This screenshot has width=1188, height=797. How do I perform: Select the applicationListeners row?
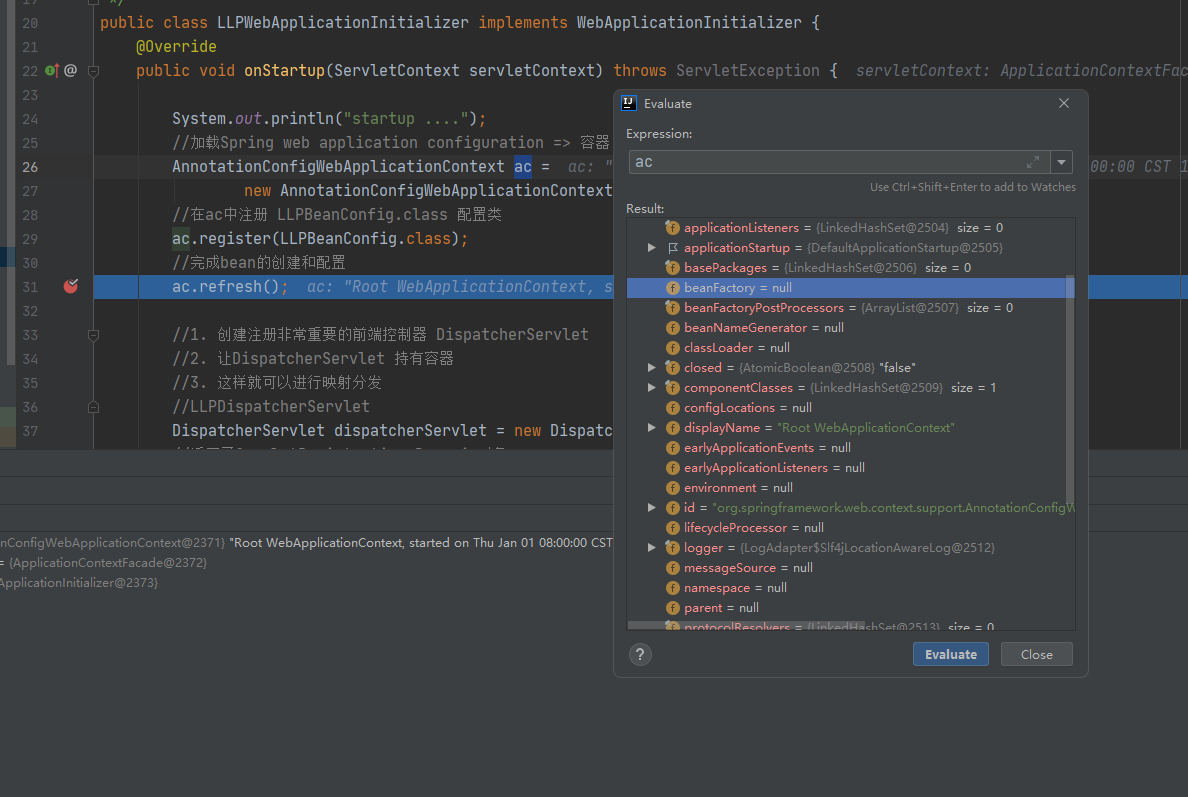click(x=850, y=227)
